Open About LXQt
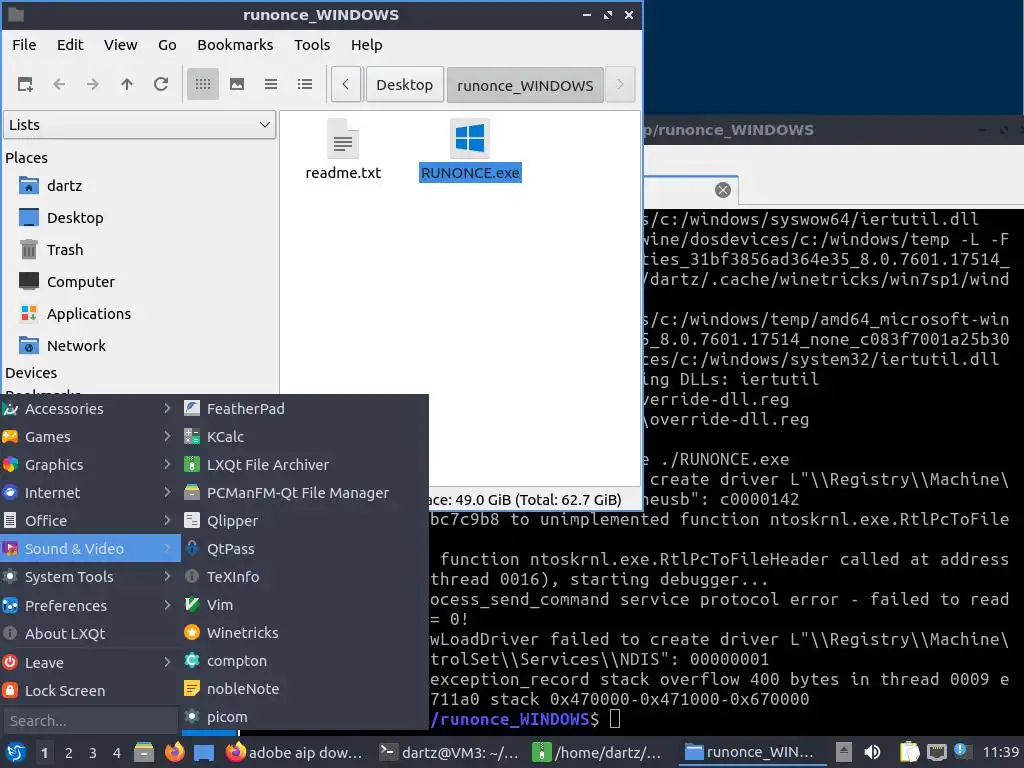Viewport: 1024px width, 768px height. [90, 634]
